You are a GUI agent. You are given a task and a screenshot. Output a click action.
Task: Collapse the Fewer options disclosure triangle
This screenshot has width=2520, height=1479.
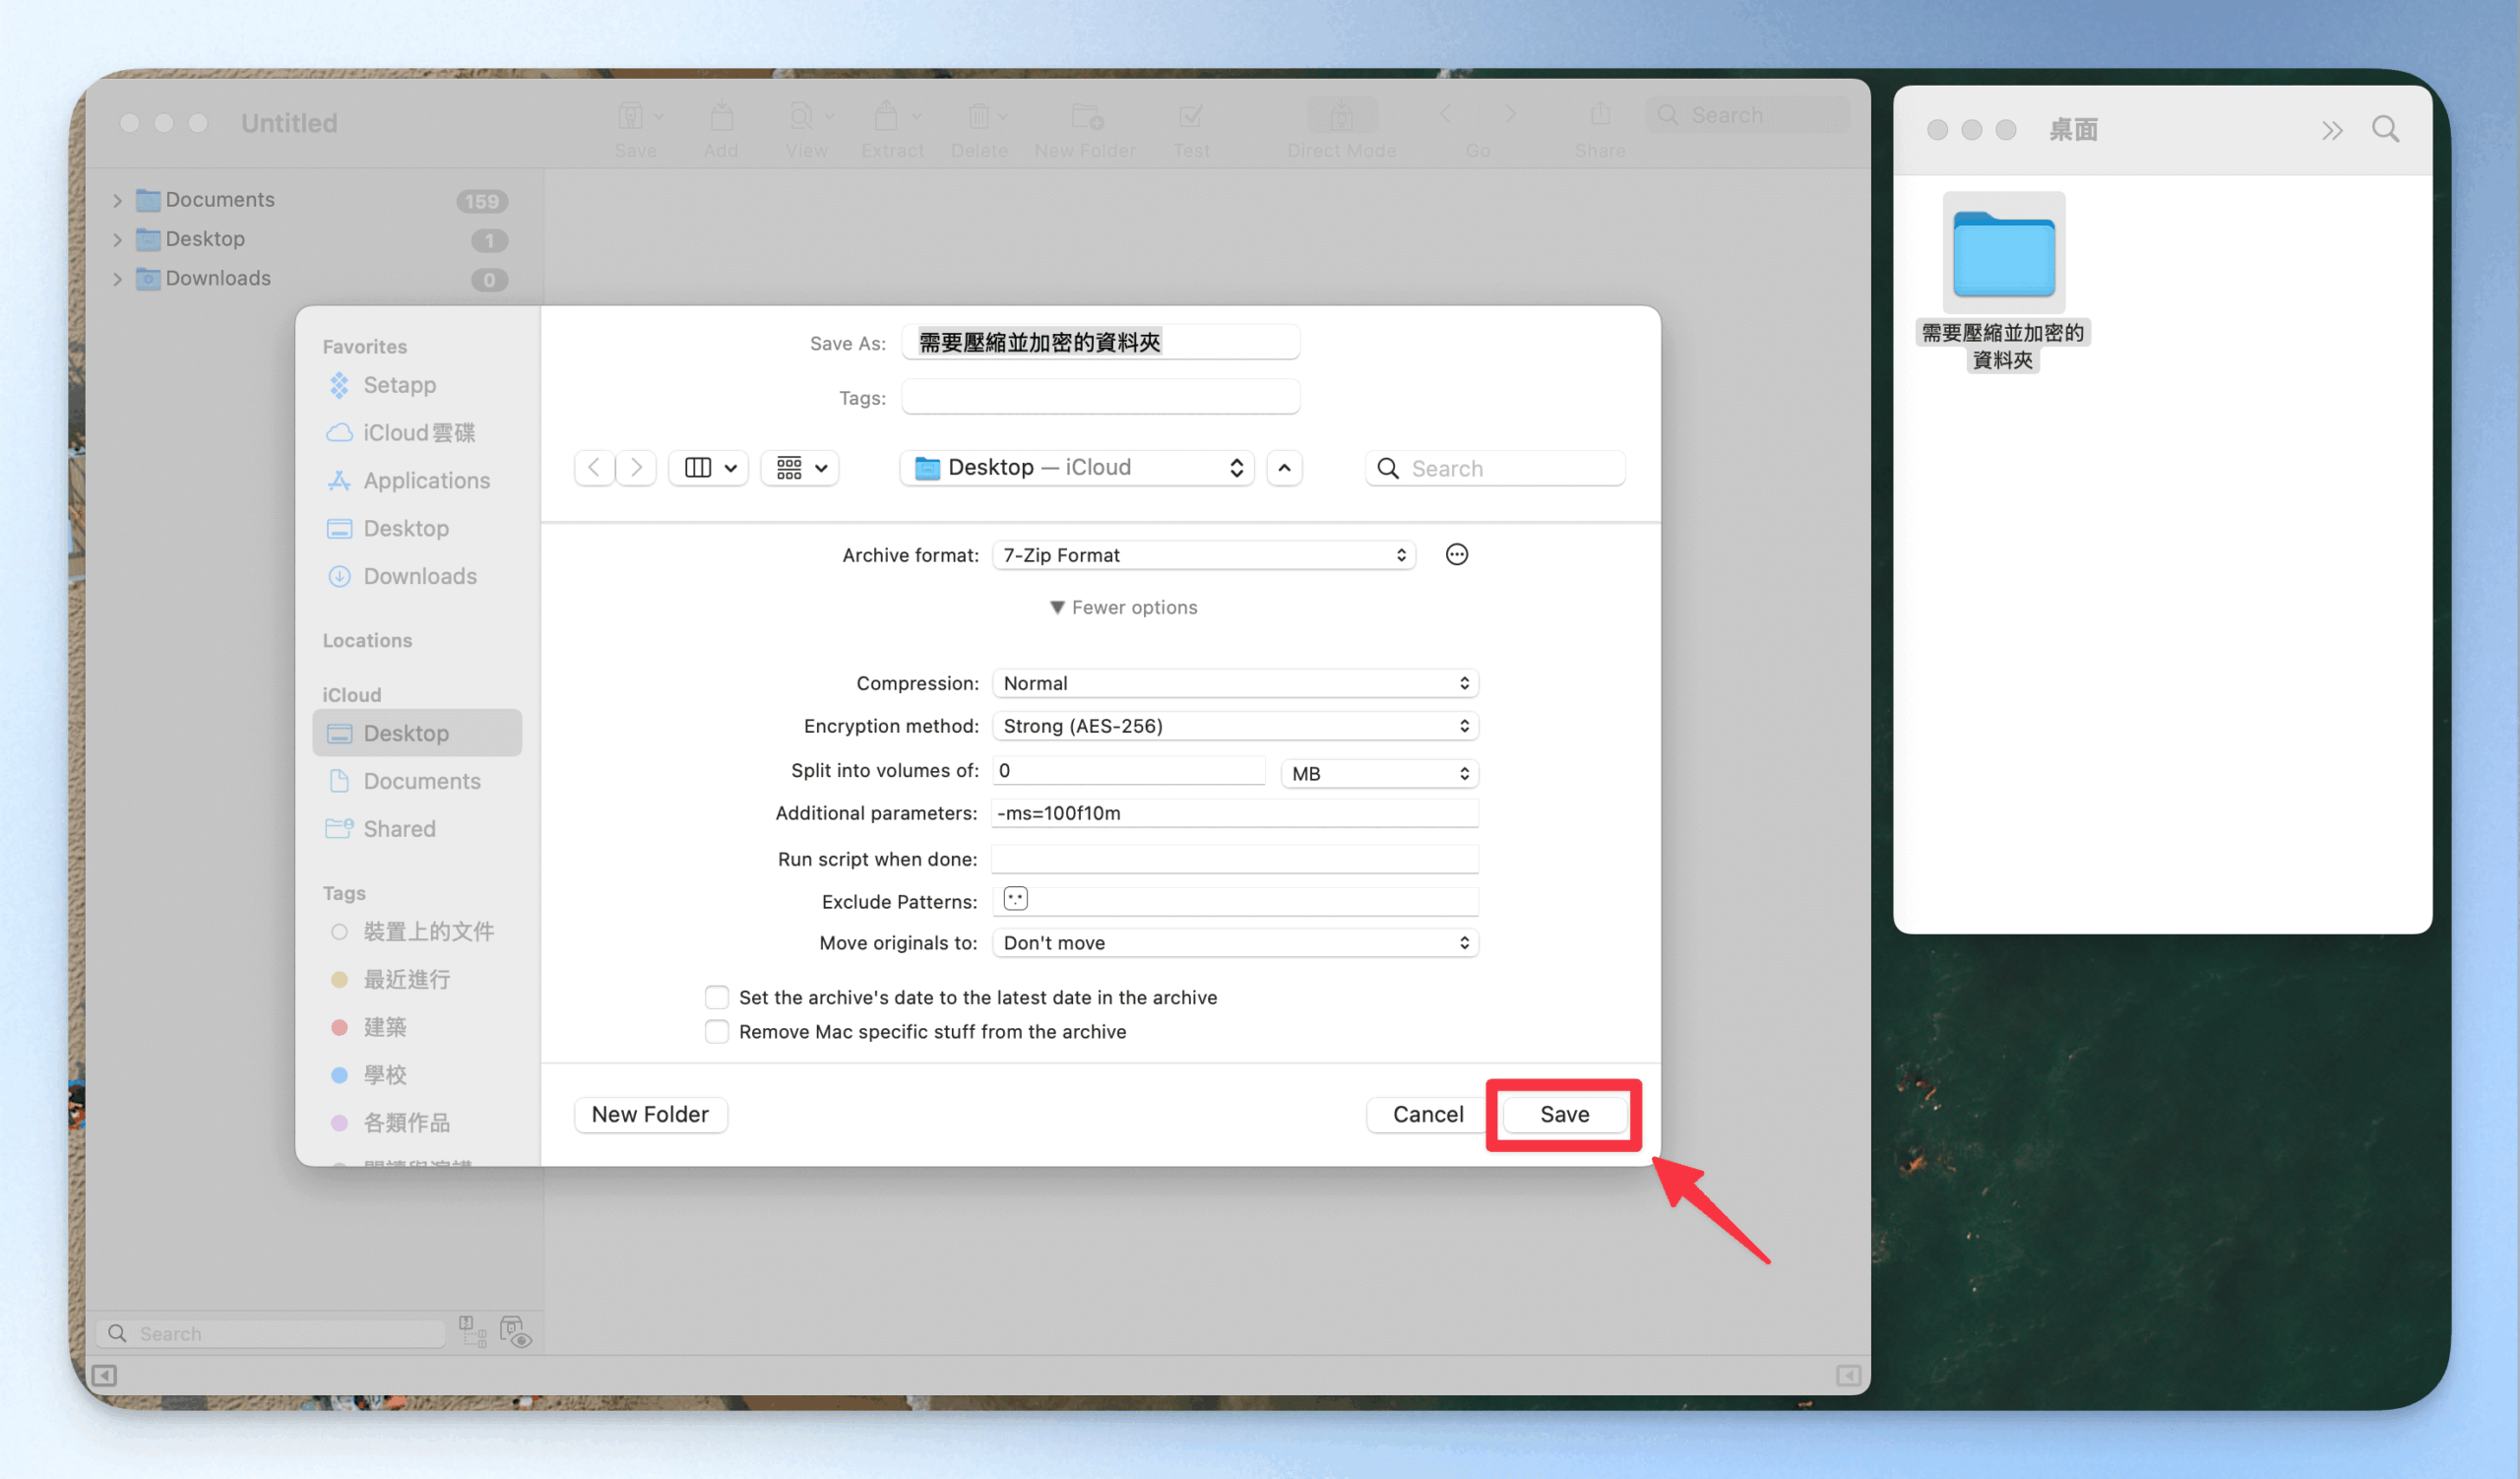click(1057, 607)
